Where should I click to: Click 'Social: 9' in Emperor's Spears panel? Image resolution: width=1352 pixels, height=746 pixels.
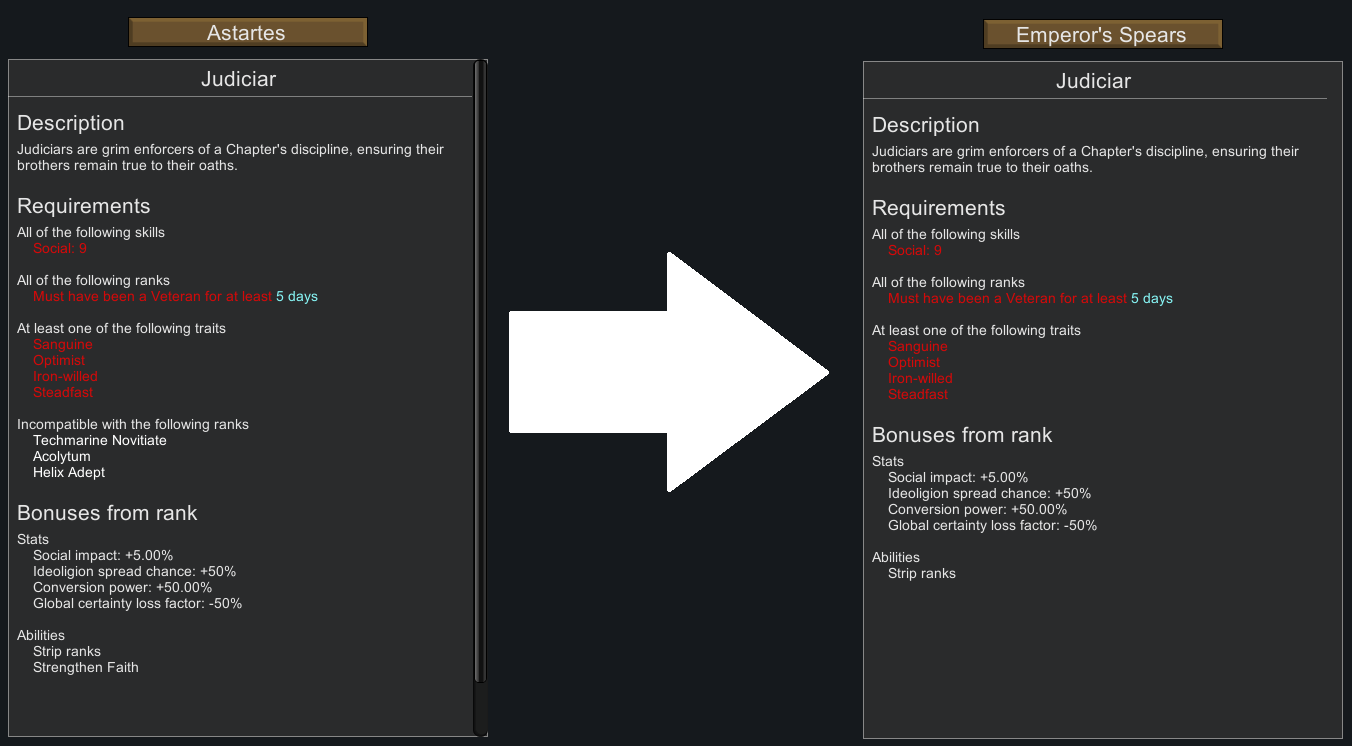915,250
